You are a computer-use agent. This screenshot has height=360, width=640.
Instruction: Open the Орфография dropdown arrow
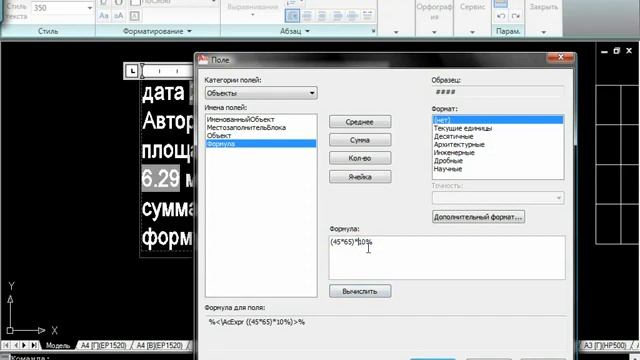pos(434,32)
